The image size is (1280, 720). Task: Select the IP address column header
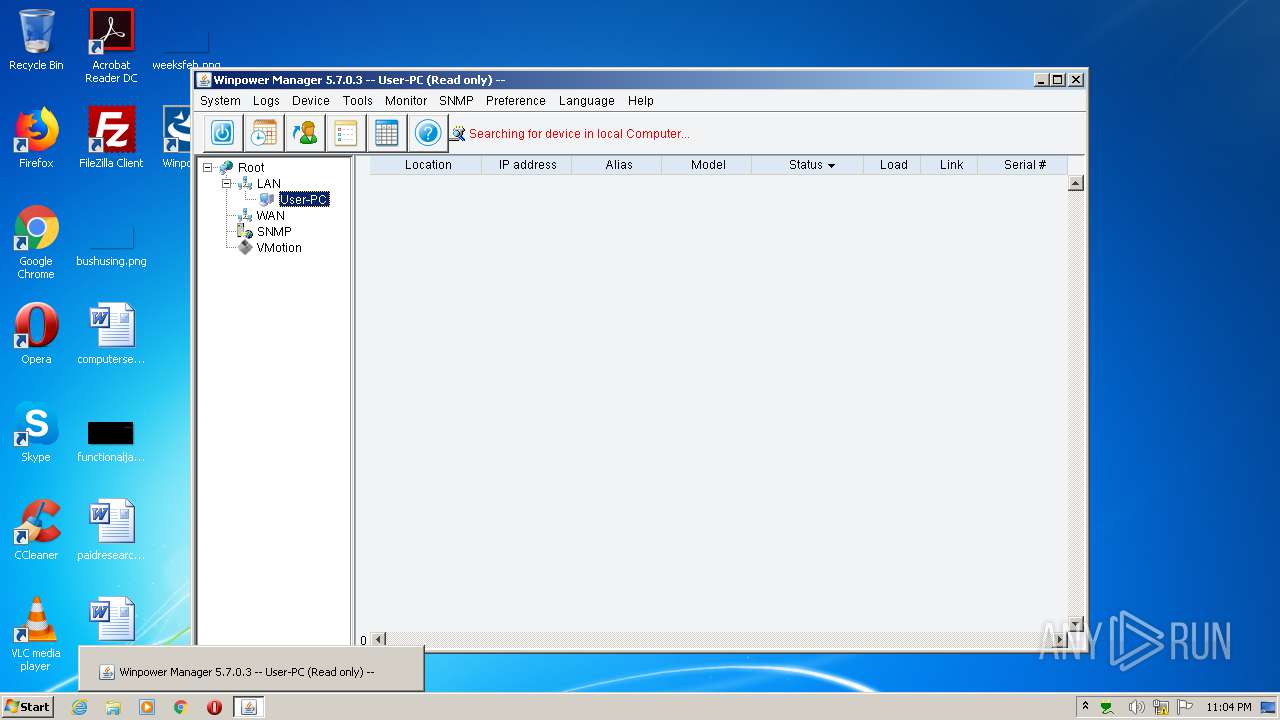527,165
